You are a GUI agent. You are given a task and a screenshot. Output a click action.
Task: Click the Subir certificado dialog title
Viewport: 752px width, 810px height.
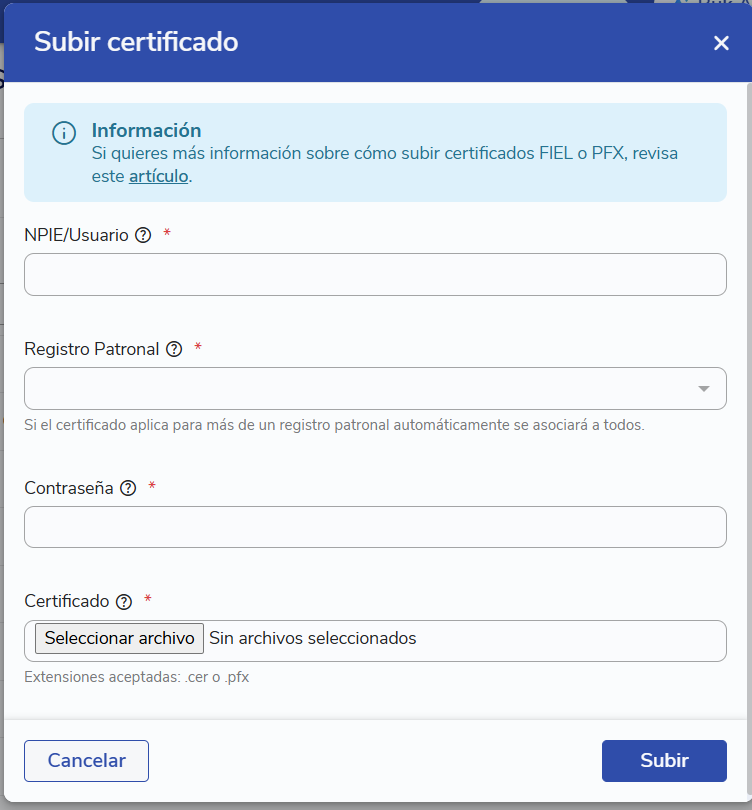point(136,42)
